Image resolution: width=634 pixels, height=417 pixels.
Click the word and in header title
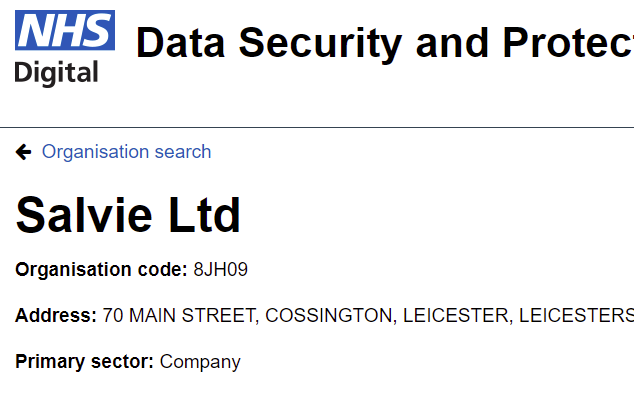click(452, 42)
